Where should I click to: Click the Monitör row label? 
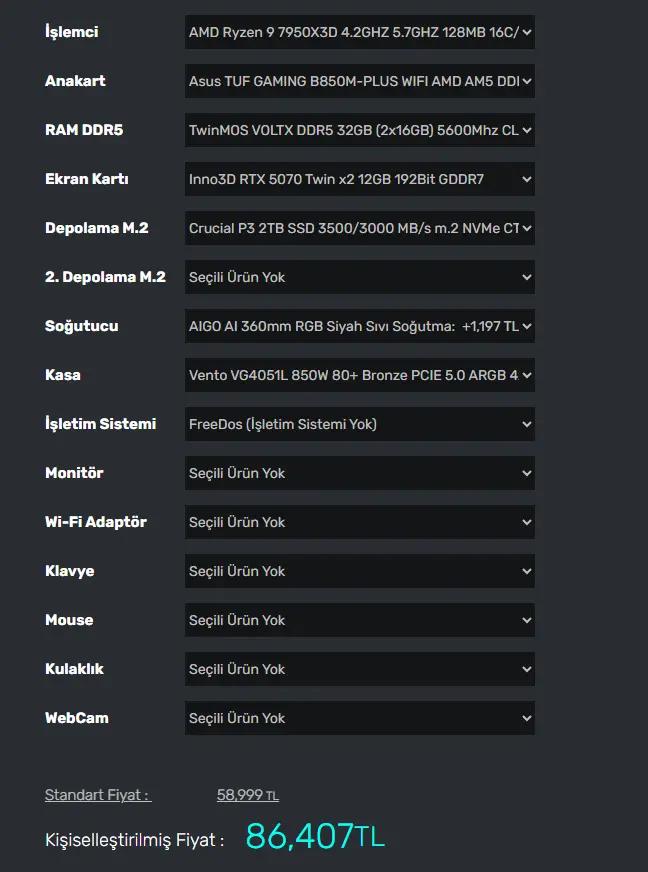(x=75, y=472)
